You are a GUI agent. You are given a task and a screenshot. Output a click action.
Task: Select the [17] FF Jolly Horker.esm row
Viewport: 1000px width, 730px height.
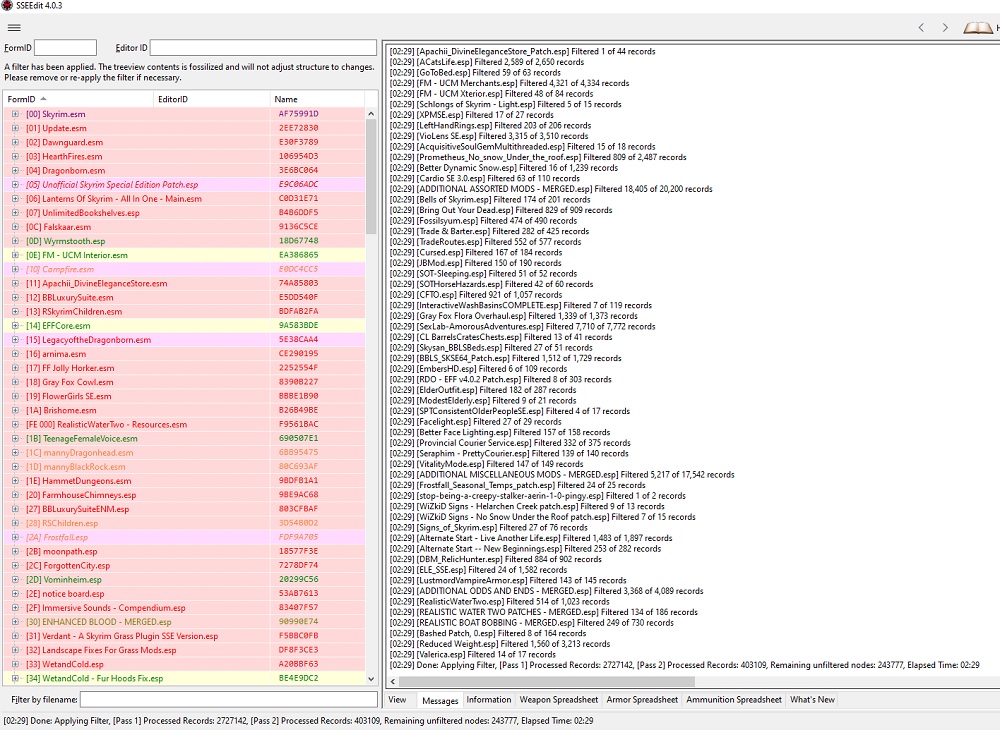[184, 368]
